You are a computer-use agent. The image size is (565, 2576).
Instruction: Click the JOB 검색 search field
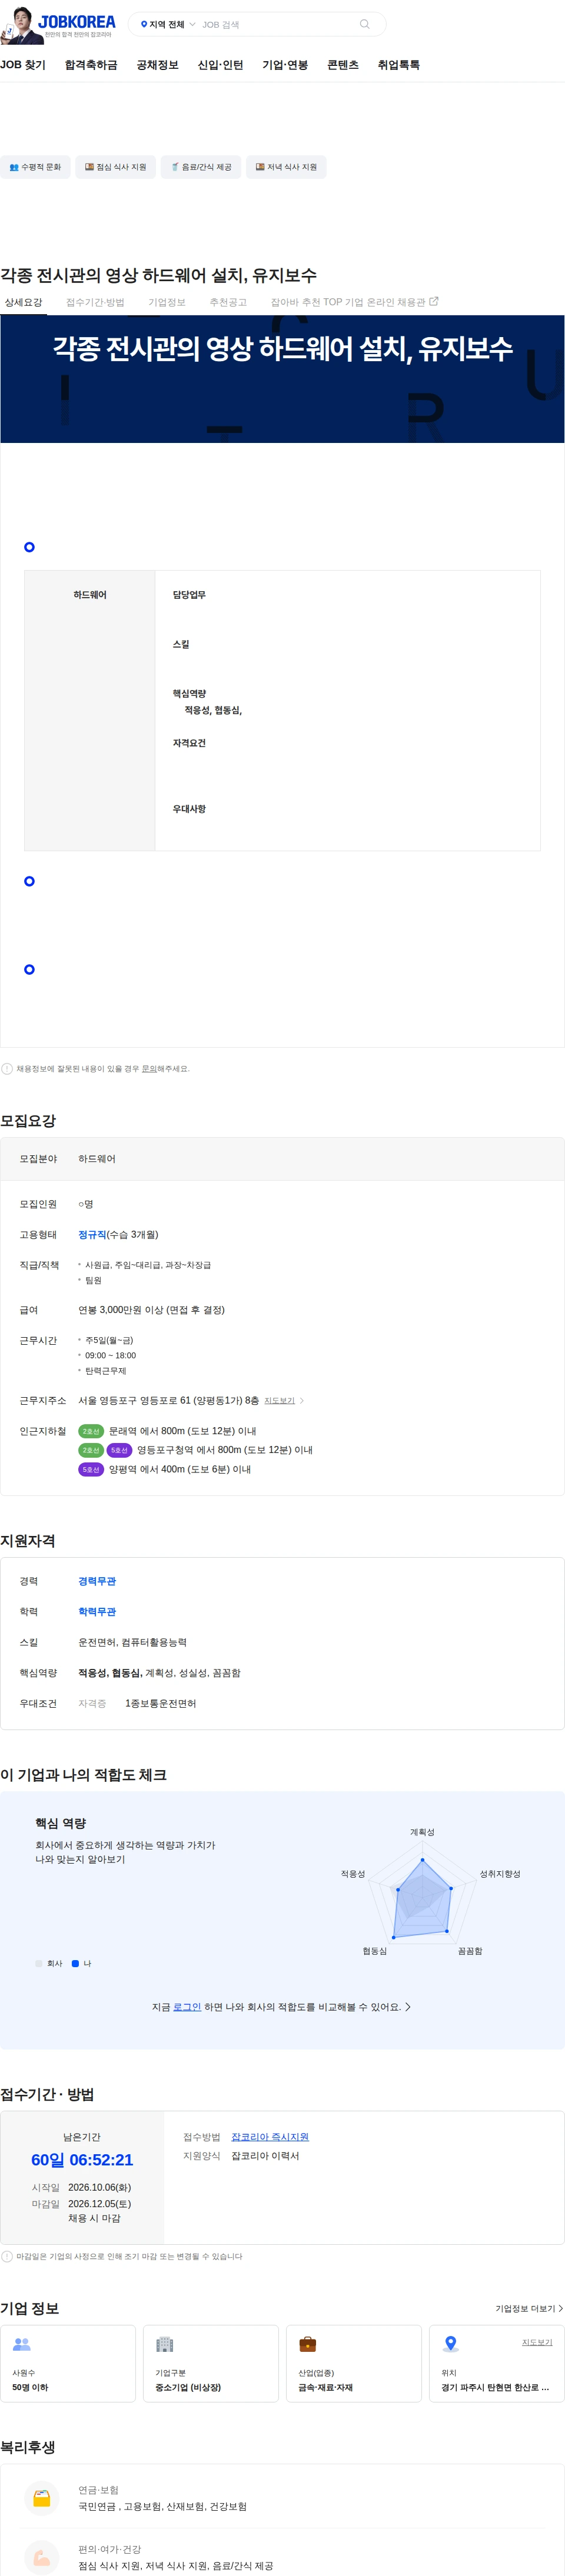[x=275, y=24]
